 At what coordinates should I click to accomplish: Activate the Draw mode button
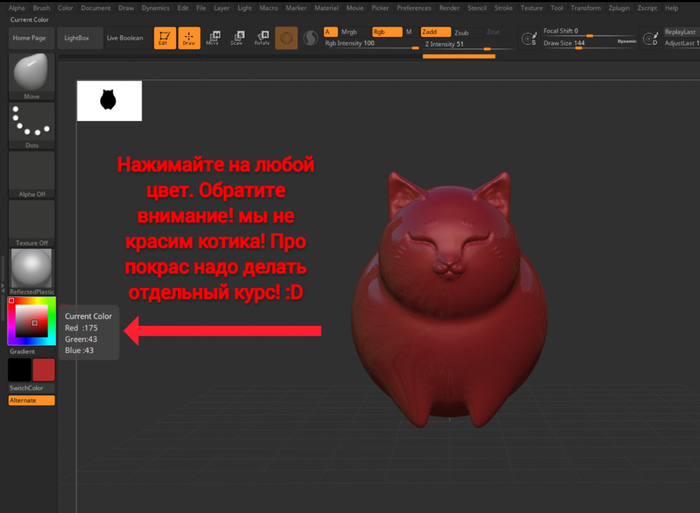[188, 38]
